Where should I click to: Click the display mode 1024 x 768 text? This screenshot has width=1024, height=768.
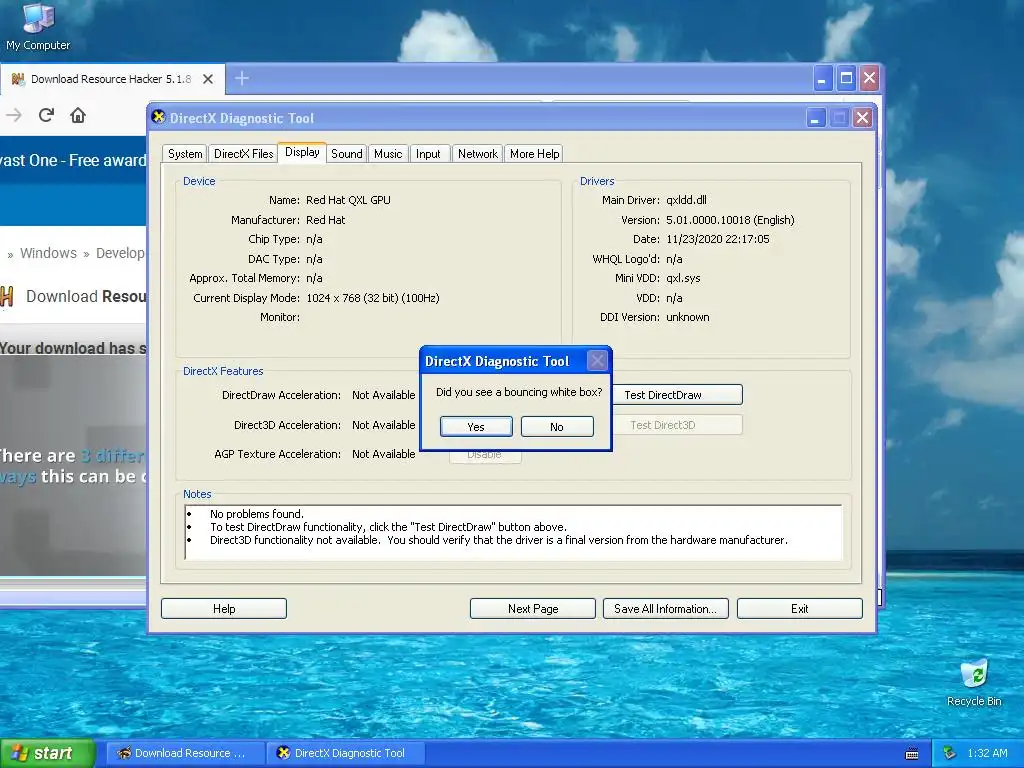click(372, 298)
